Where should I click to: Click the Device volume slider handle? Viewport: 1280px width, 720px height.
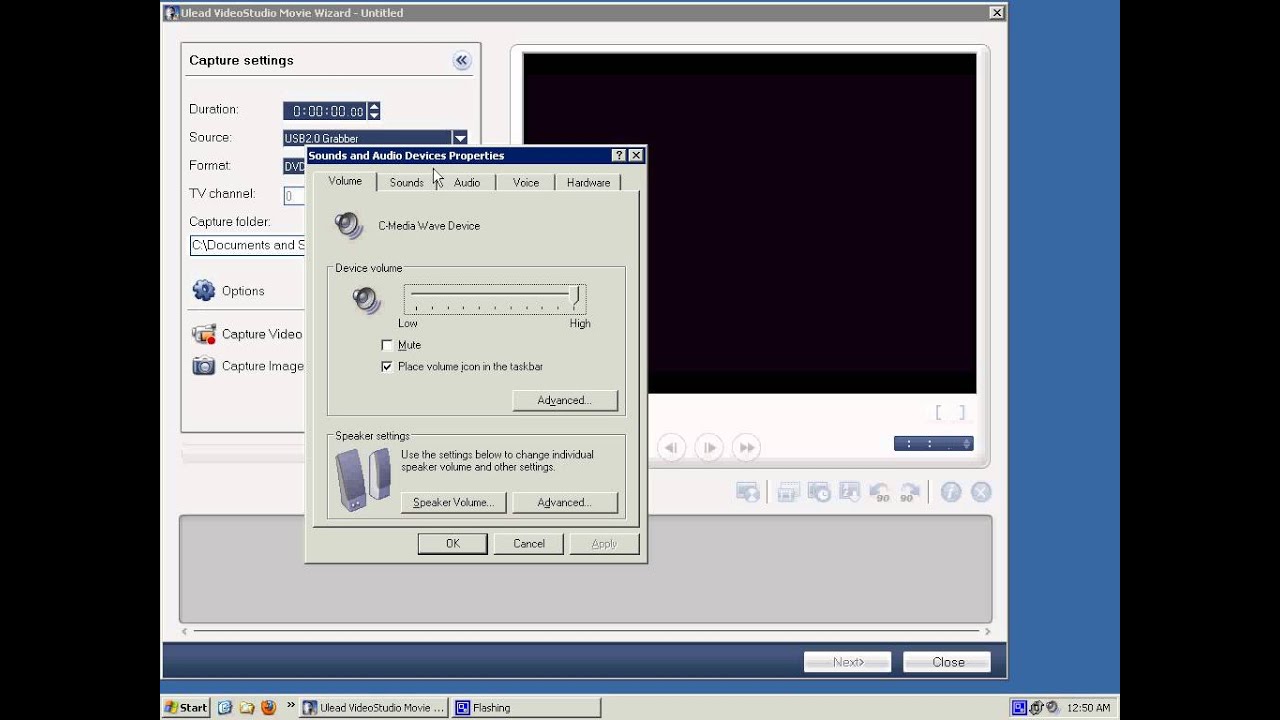tap(575, 297)
